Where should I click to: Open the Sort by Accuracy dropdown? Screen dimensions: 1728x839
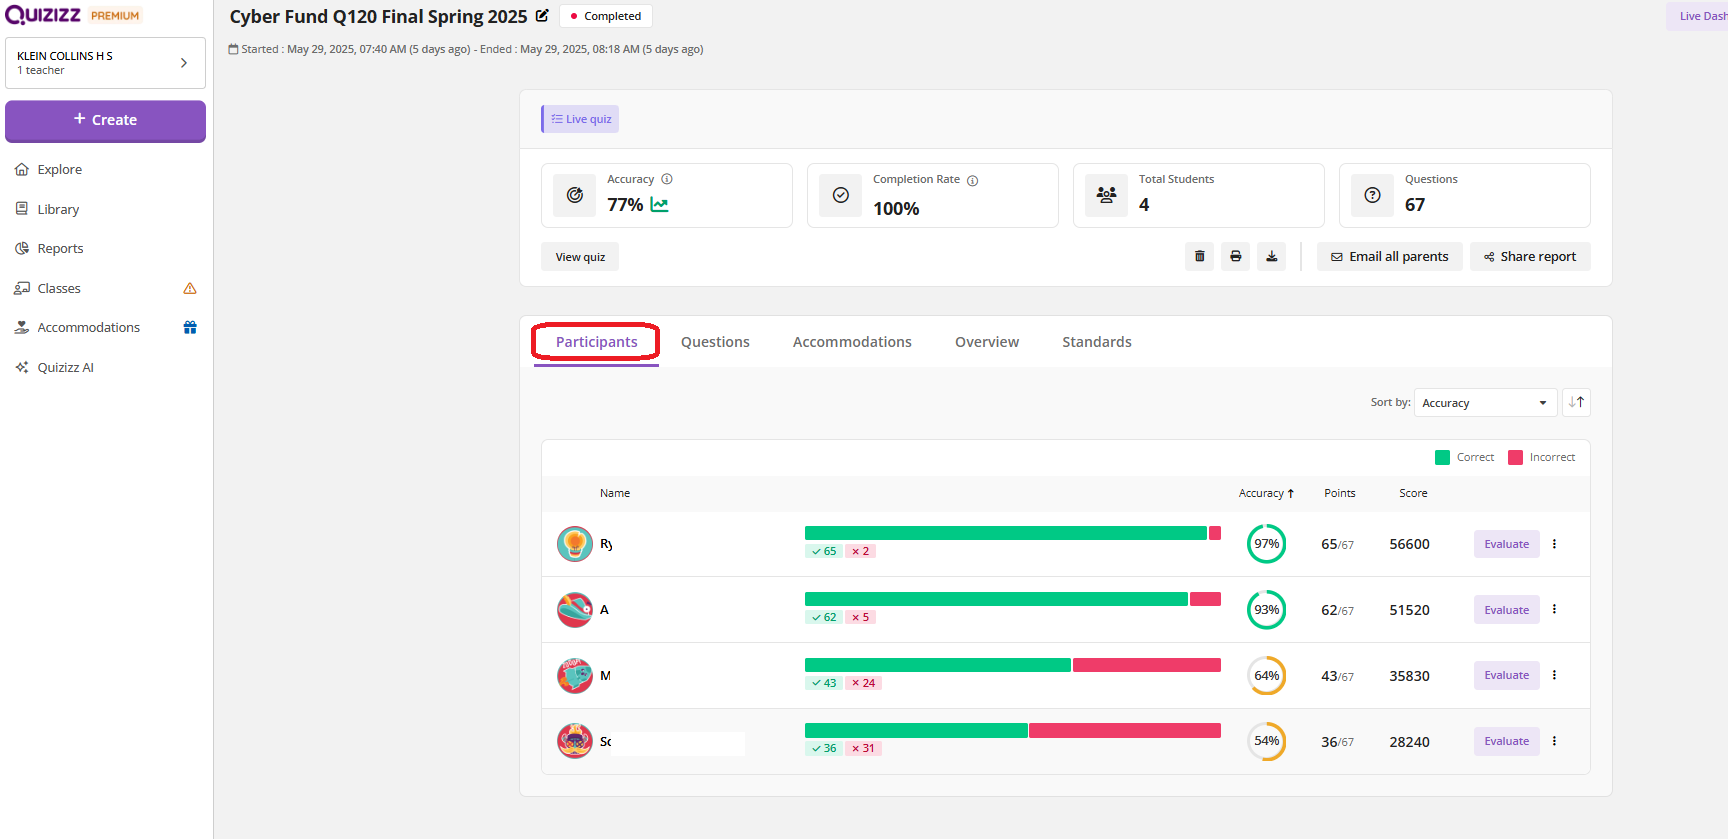tap(1485, 403)
